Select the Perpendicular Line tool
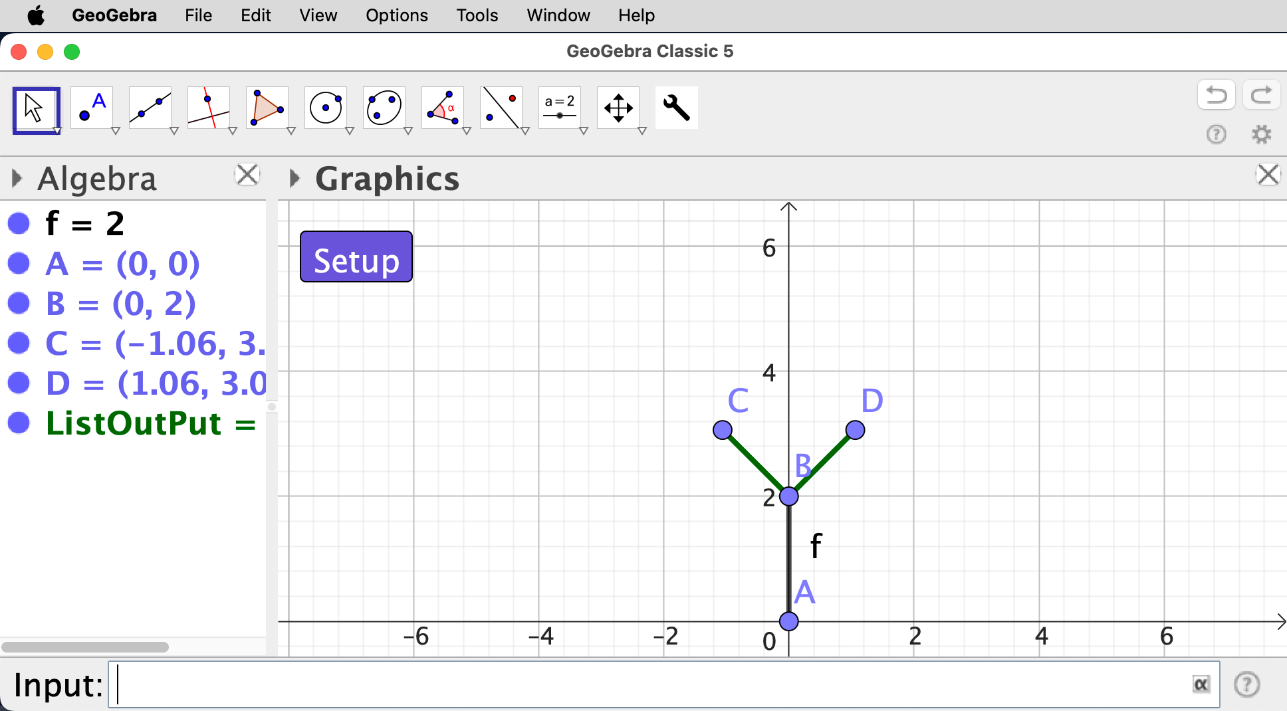Viewport: 1287px width, 711px height. tap(208, 108)
